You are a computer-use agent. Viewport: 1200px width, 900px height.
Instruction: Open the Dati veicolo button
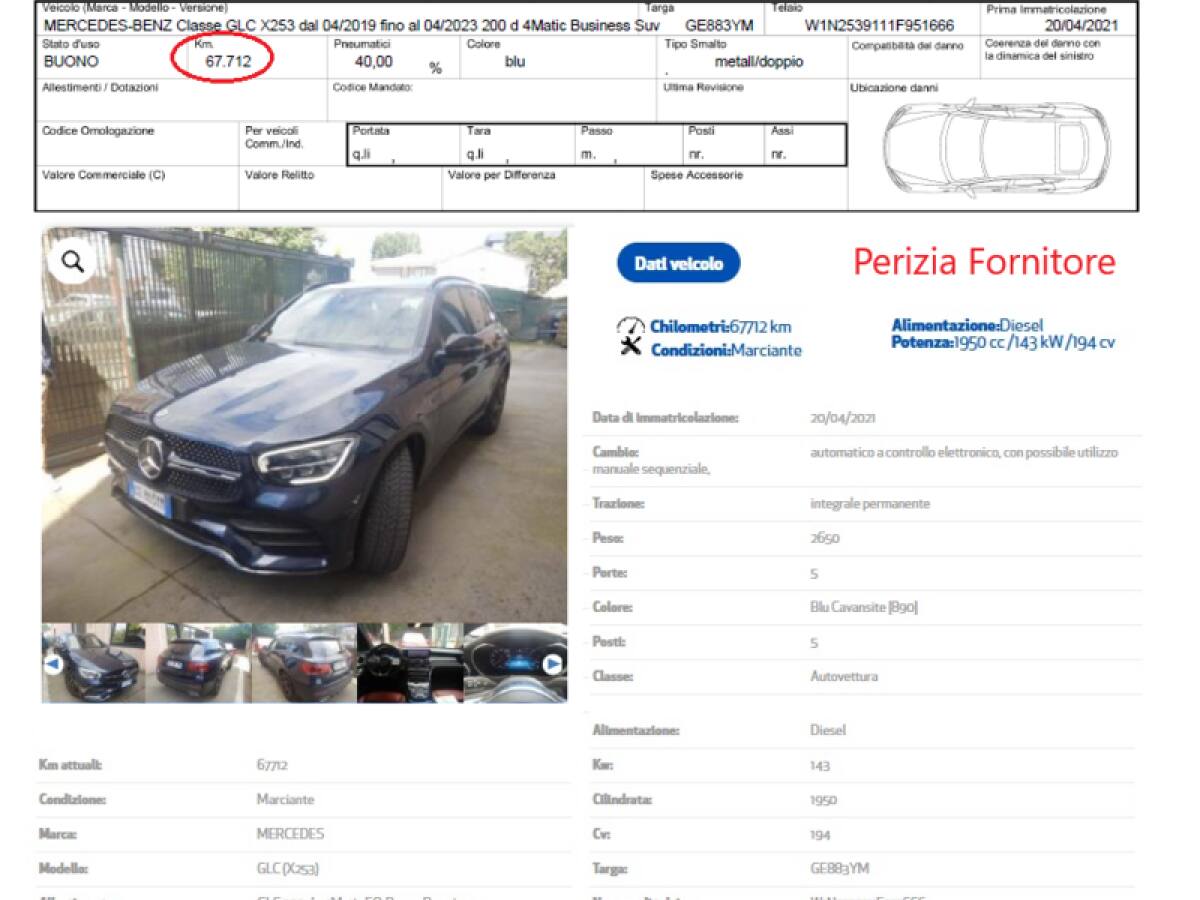678,263
